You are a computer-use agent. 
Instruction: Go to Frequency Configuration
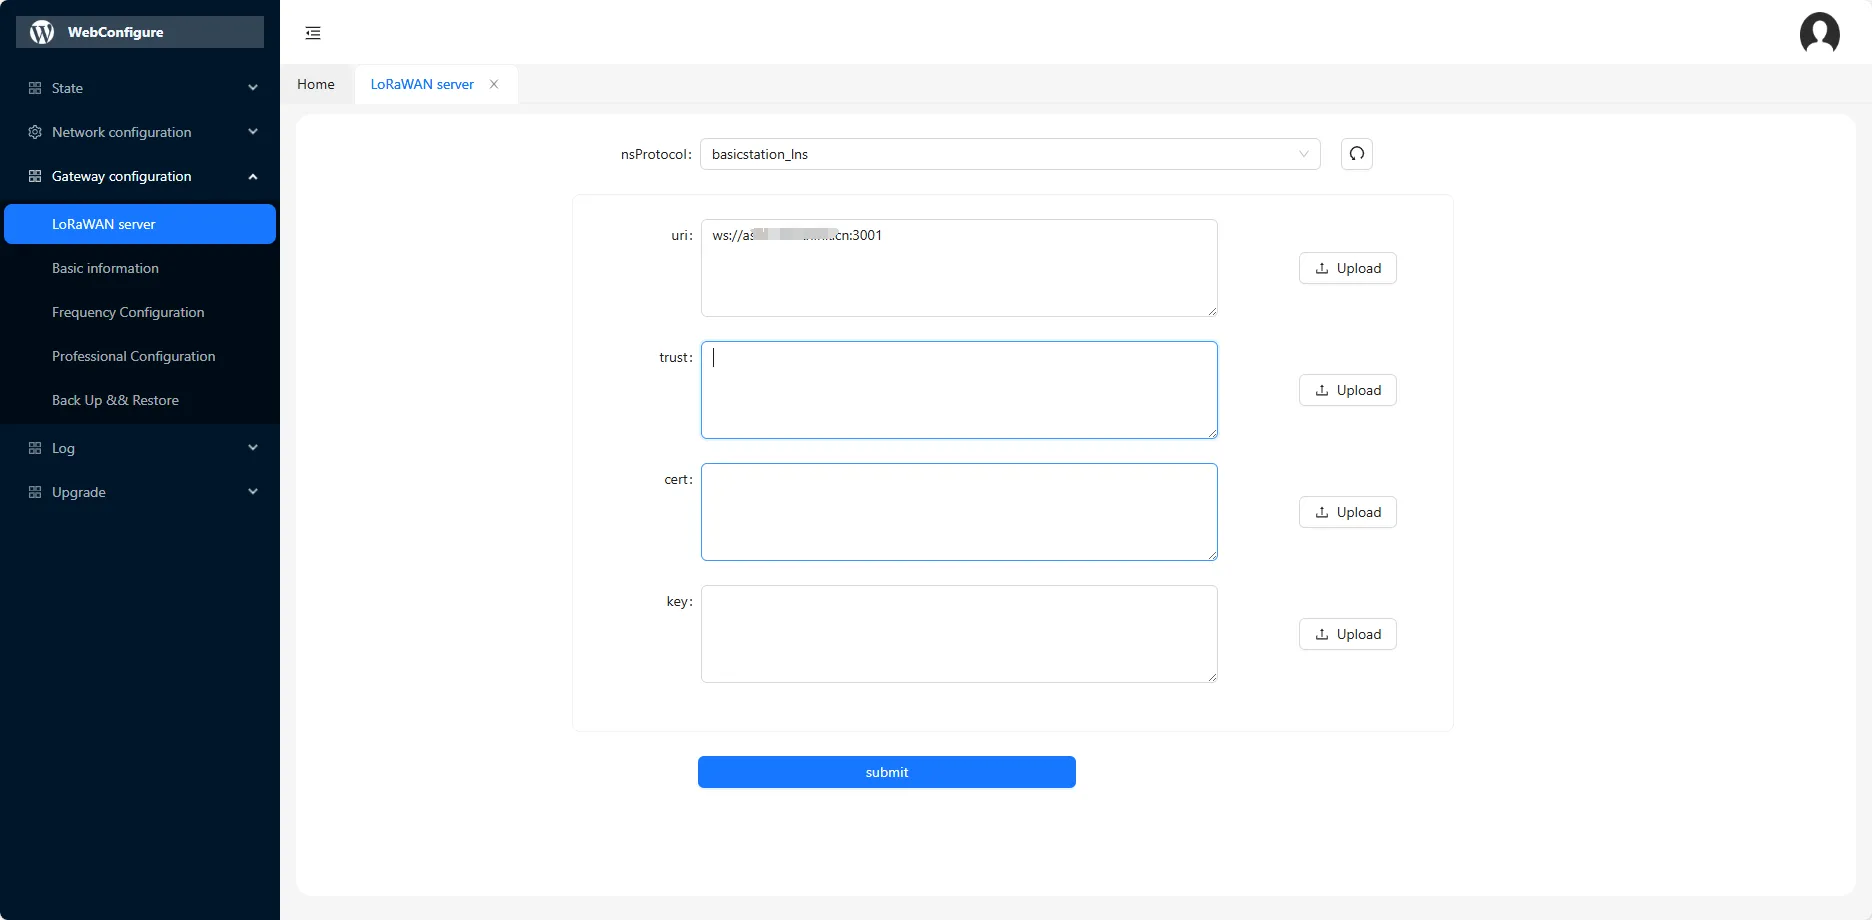(140, 312)
